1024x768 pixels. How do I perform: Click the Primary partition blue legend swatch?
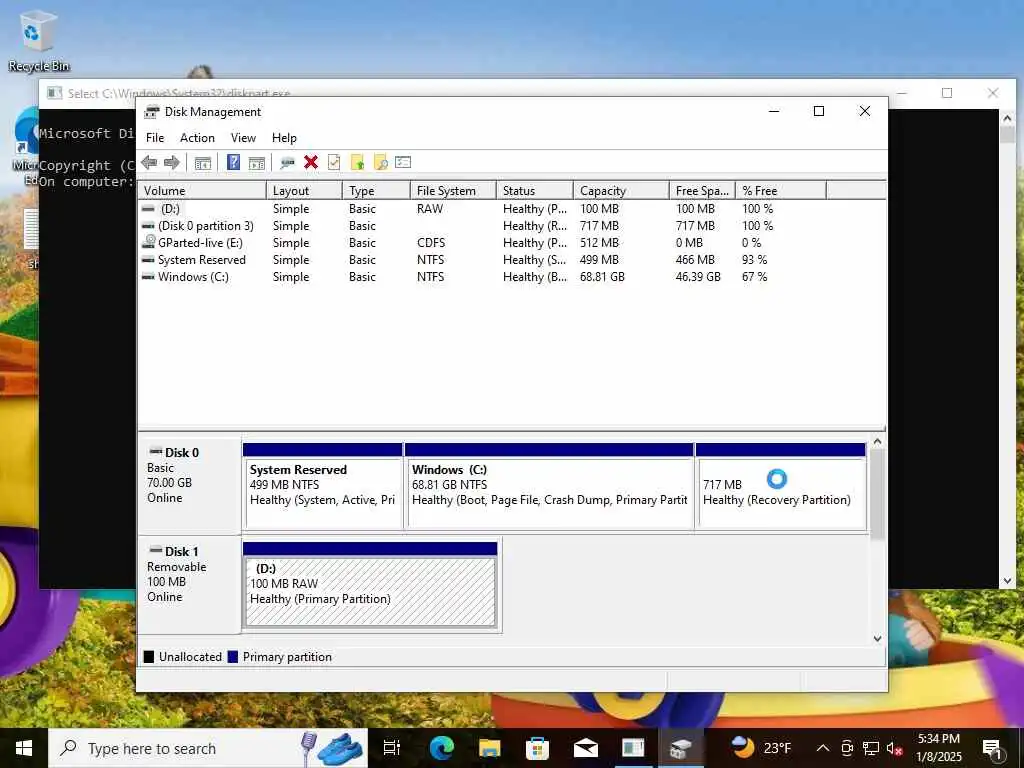pyautogui.click(x=232, y=657)
